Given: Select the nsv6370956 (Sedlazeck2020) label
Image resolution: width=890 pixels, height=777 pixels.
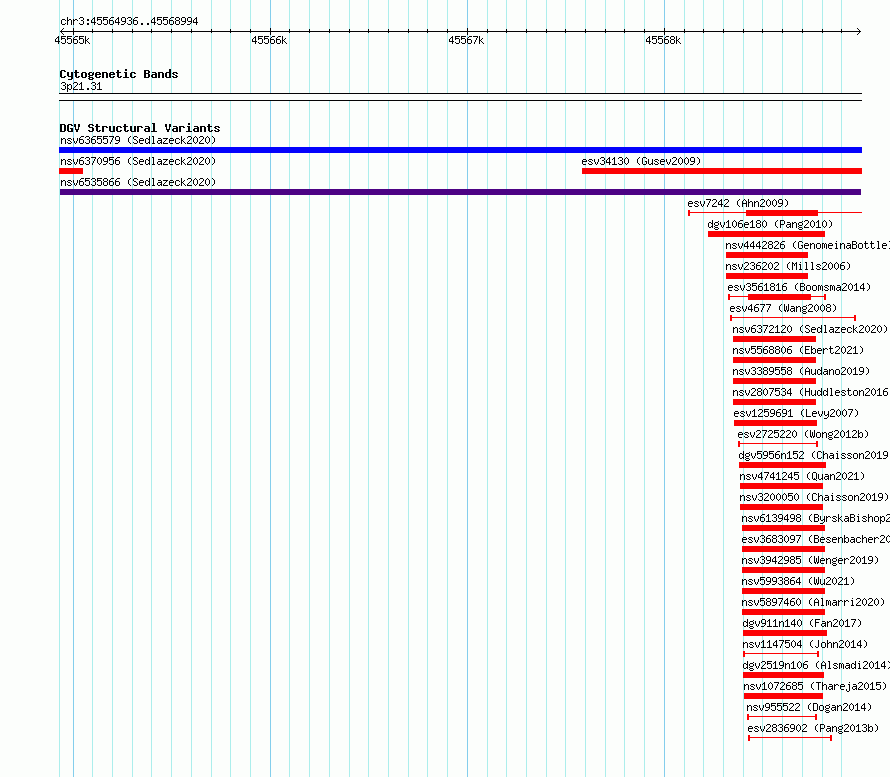Looking at the screenshot, I should coord(138,161).
